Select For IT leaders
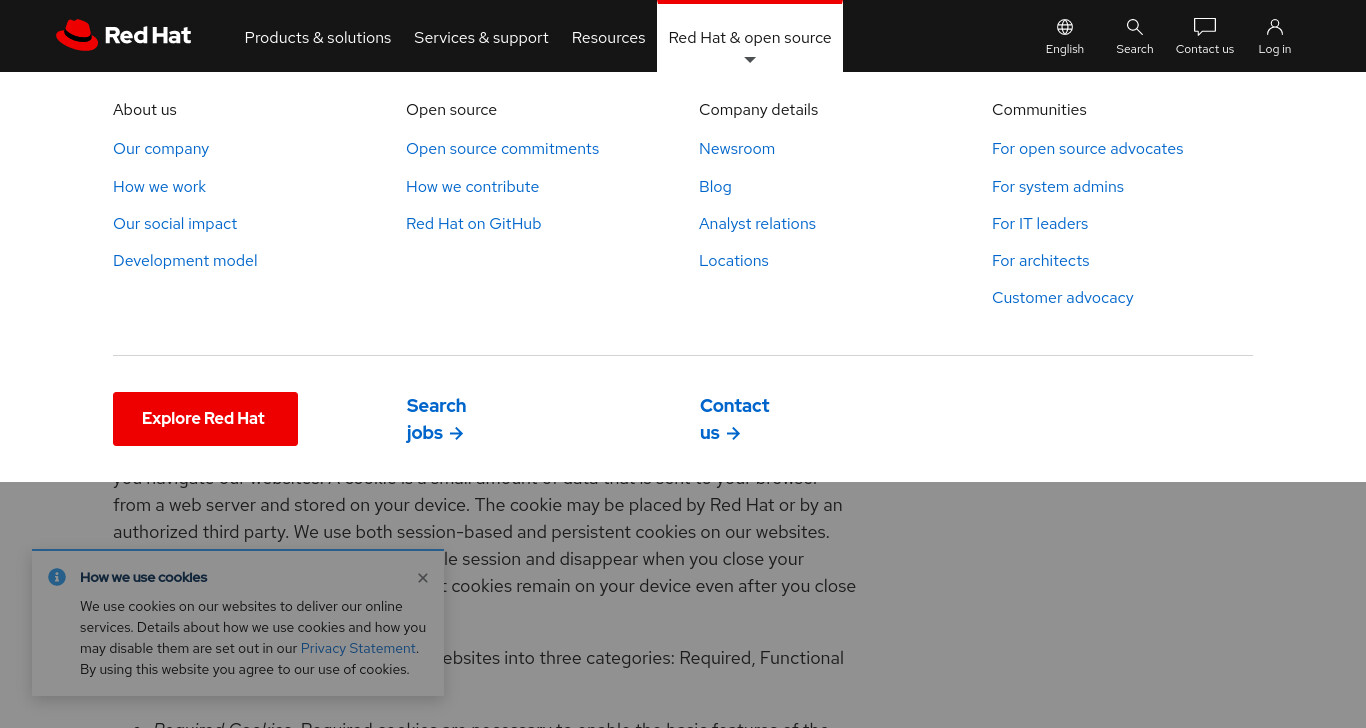The image size is (1366, 728). [1040, 224]
